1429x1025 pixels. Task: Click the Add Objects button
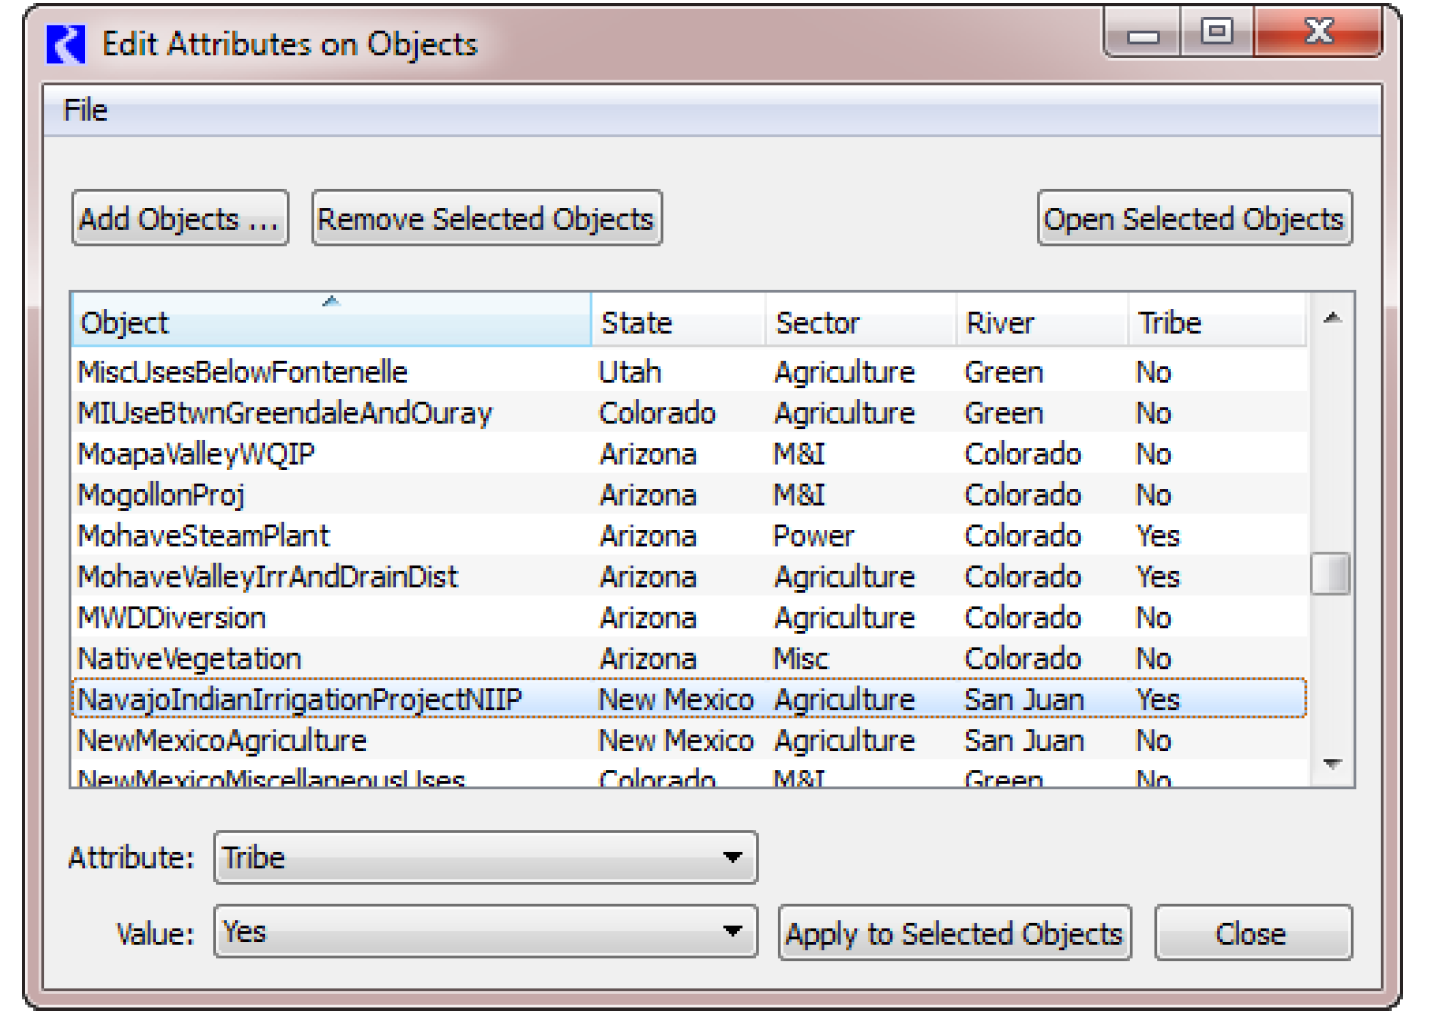click(x=180, y=219)
